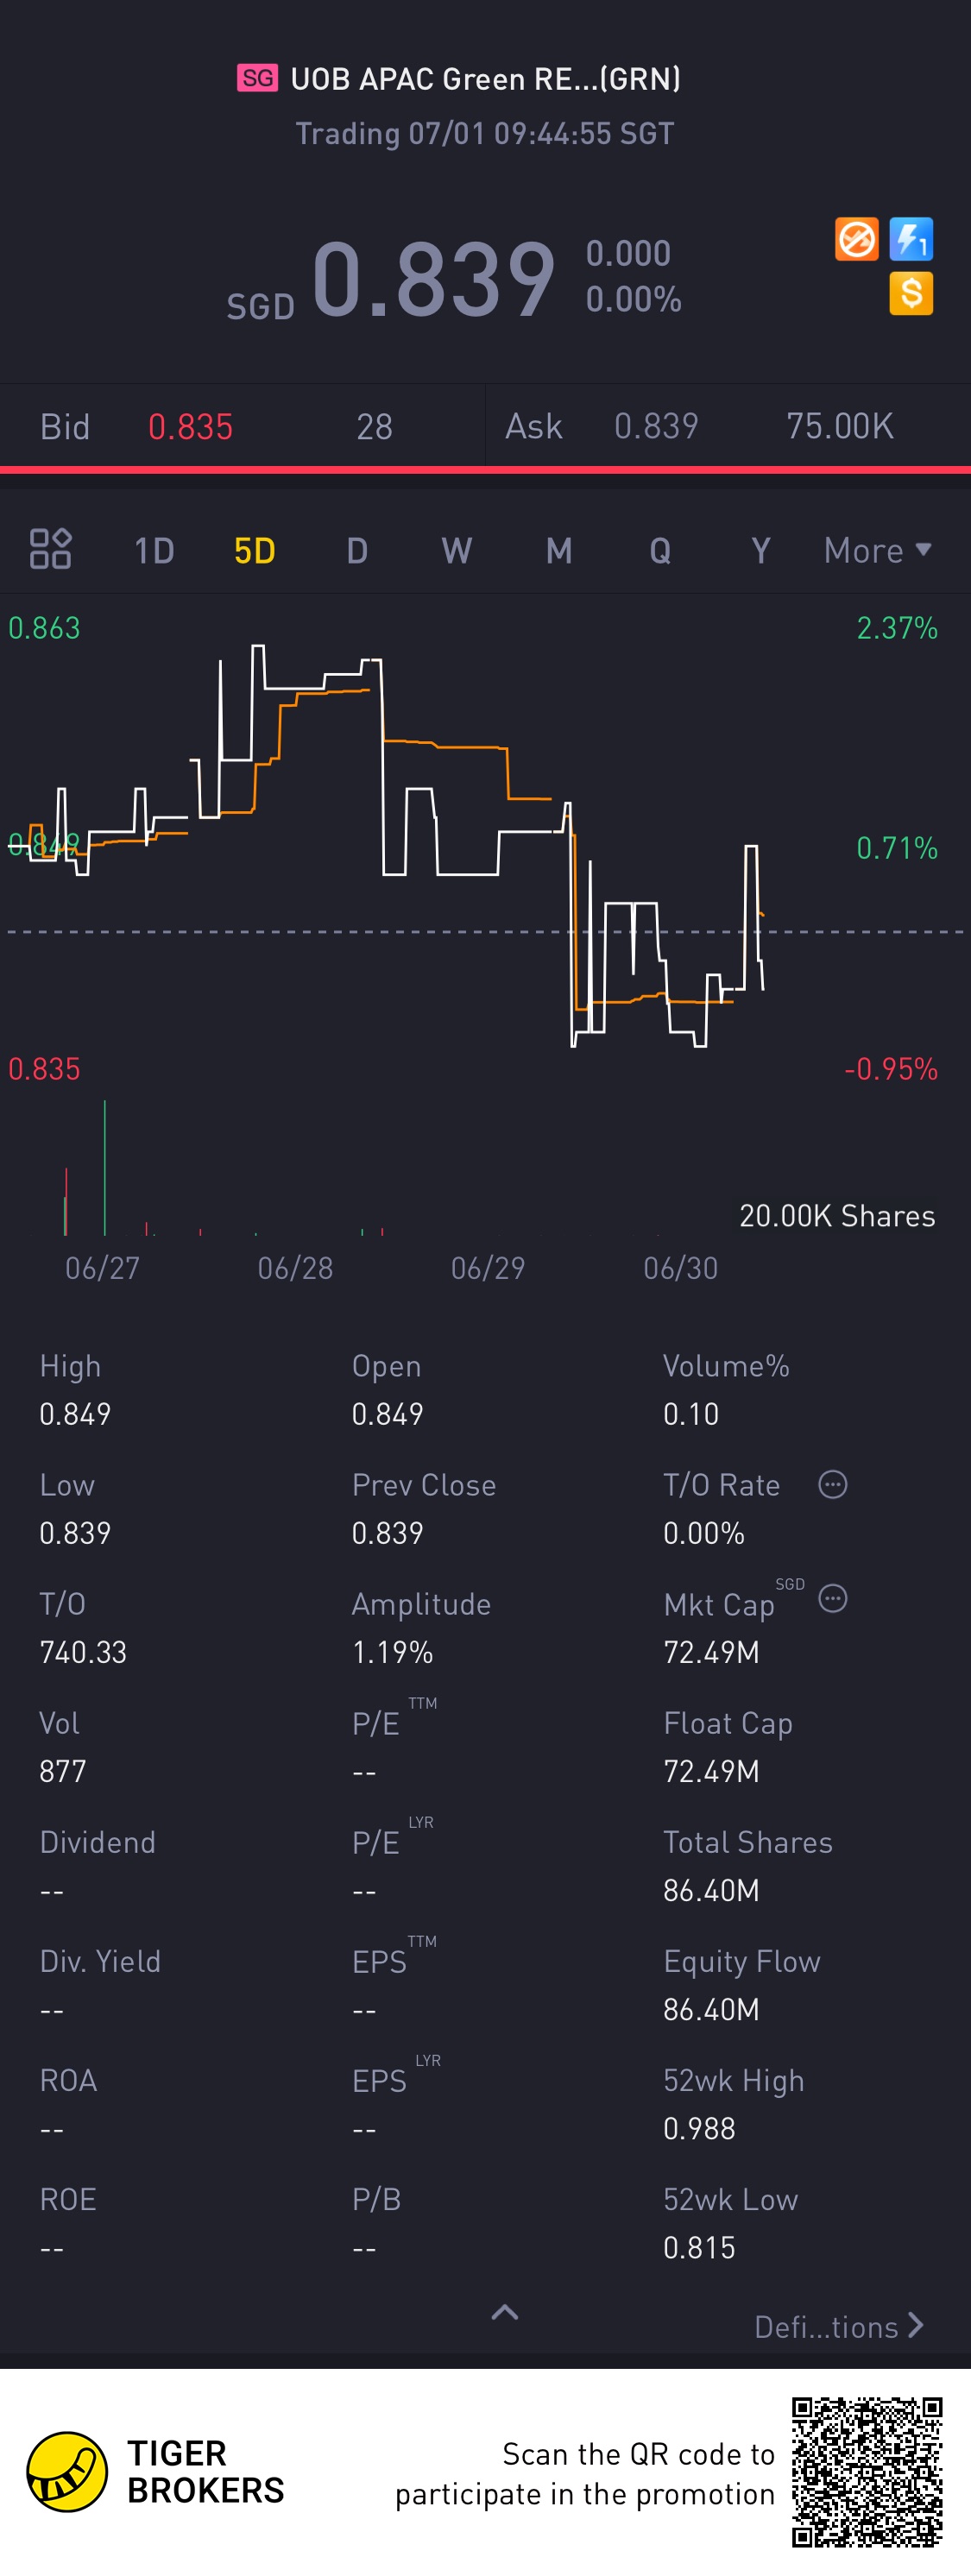
Task: Expand the More chart periods dropdown
Action: click(x=877, y=551)
